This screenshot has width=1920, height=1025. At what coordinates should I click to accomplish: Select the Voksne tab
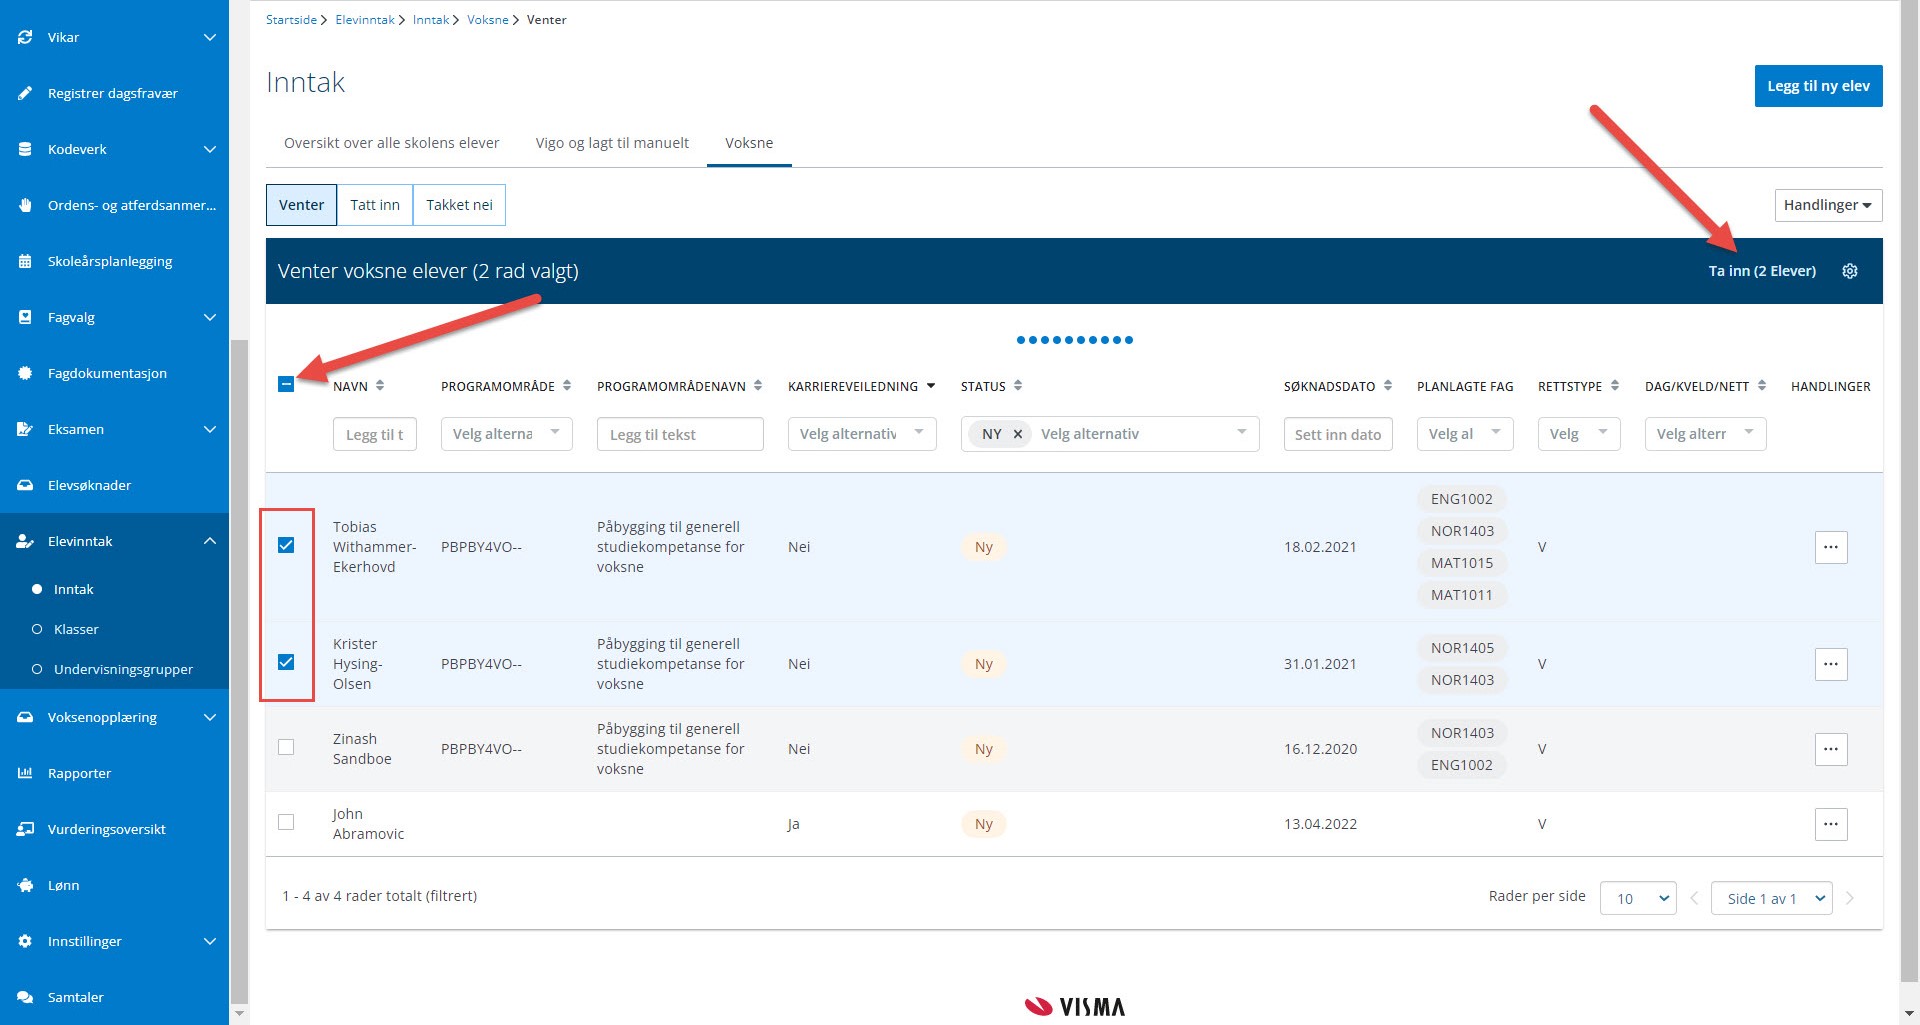pyautogui.click(x=749, y=143)
